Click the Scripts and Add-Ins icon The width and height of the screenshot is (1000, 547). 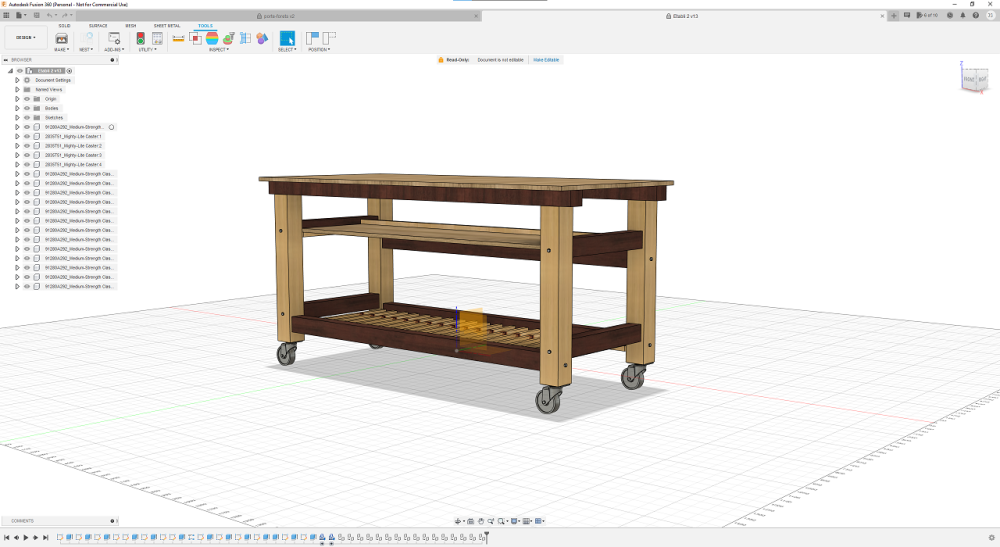pyautogui.click(x=114, y=38)
